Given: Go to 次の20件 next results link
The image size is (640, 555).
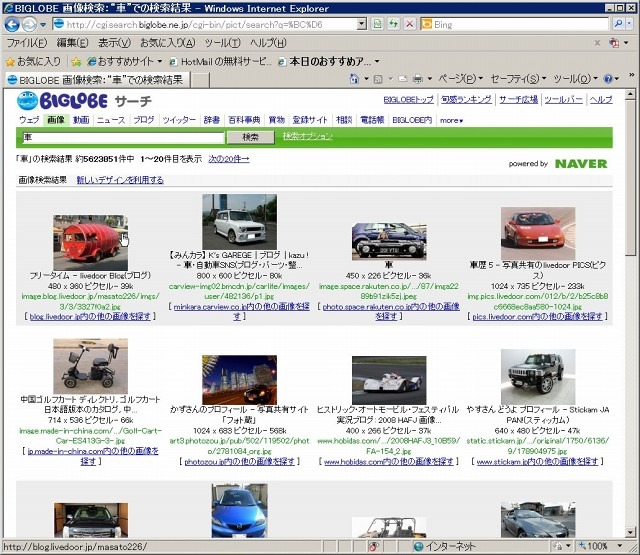Looking at the screenshot, I should (229, 159).
